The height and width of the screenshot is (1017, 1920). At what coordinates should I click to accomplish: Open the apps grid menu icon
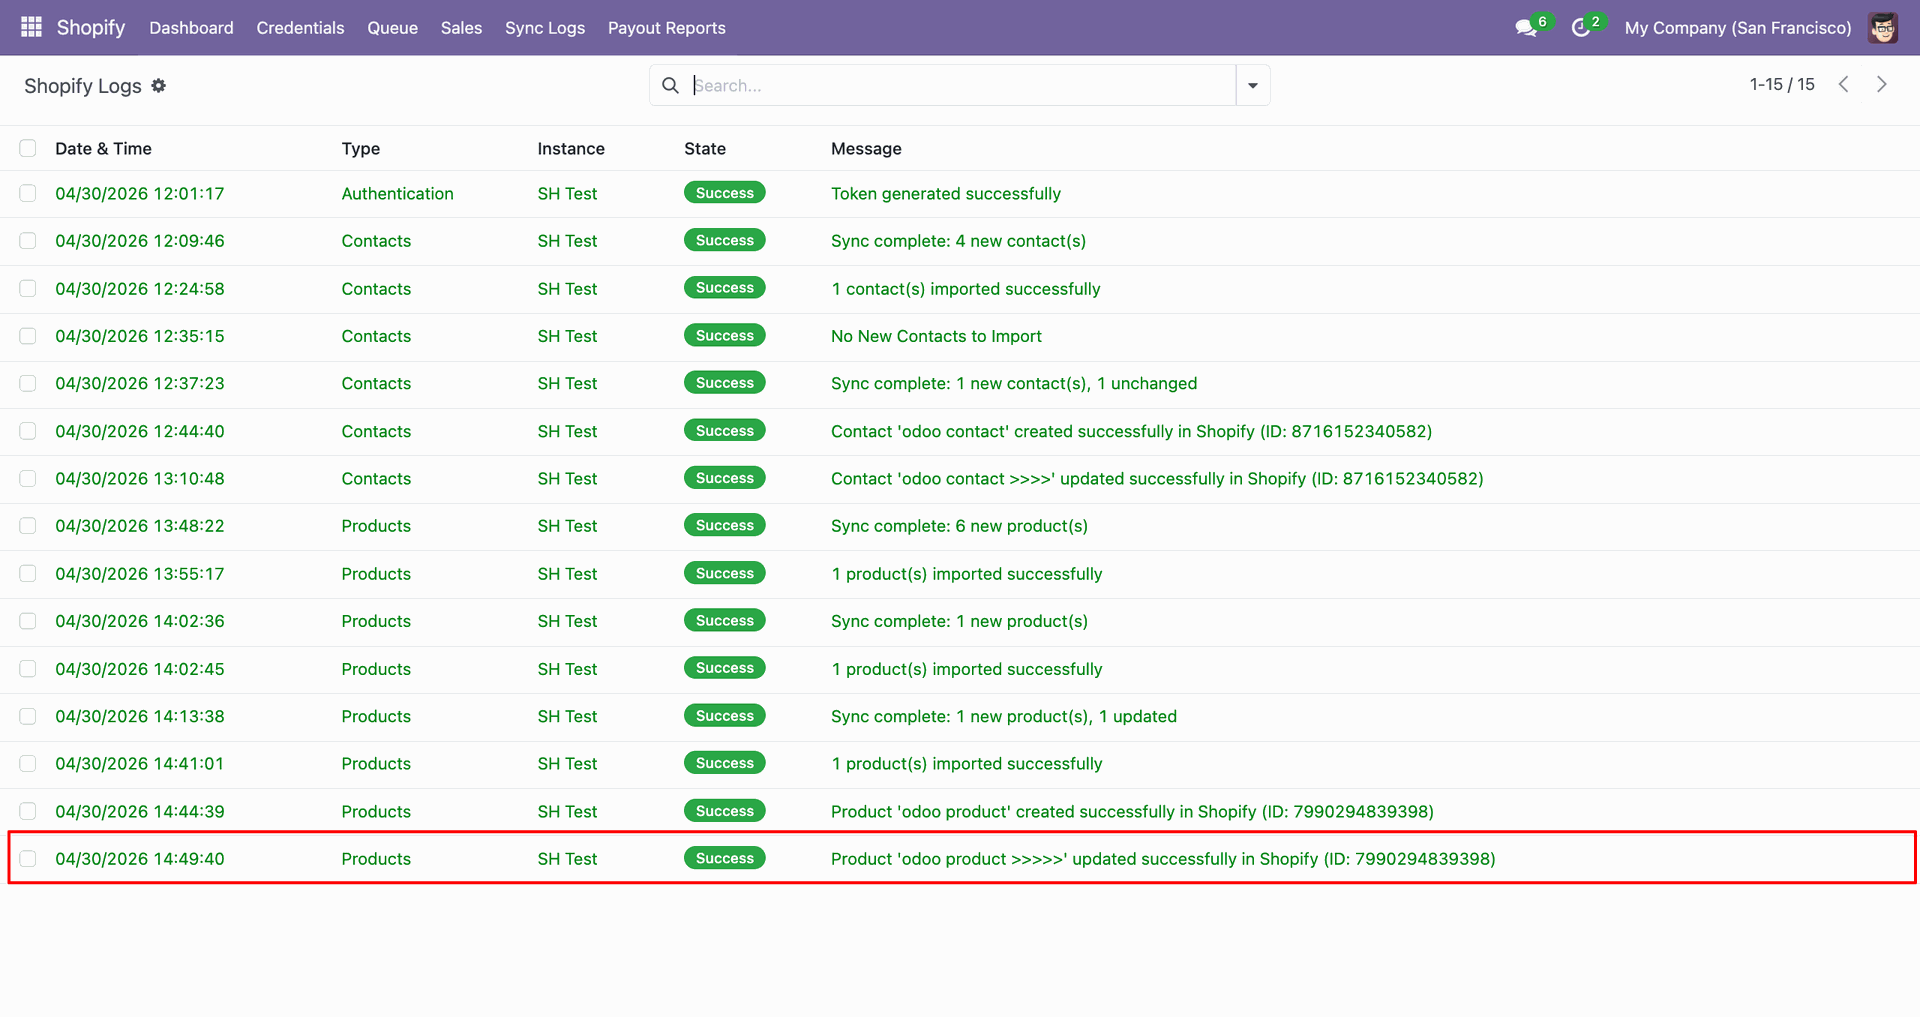coord(31,27)
